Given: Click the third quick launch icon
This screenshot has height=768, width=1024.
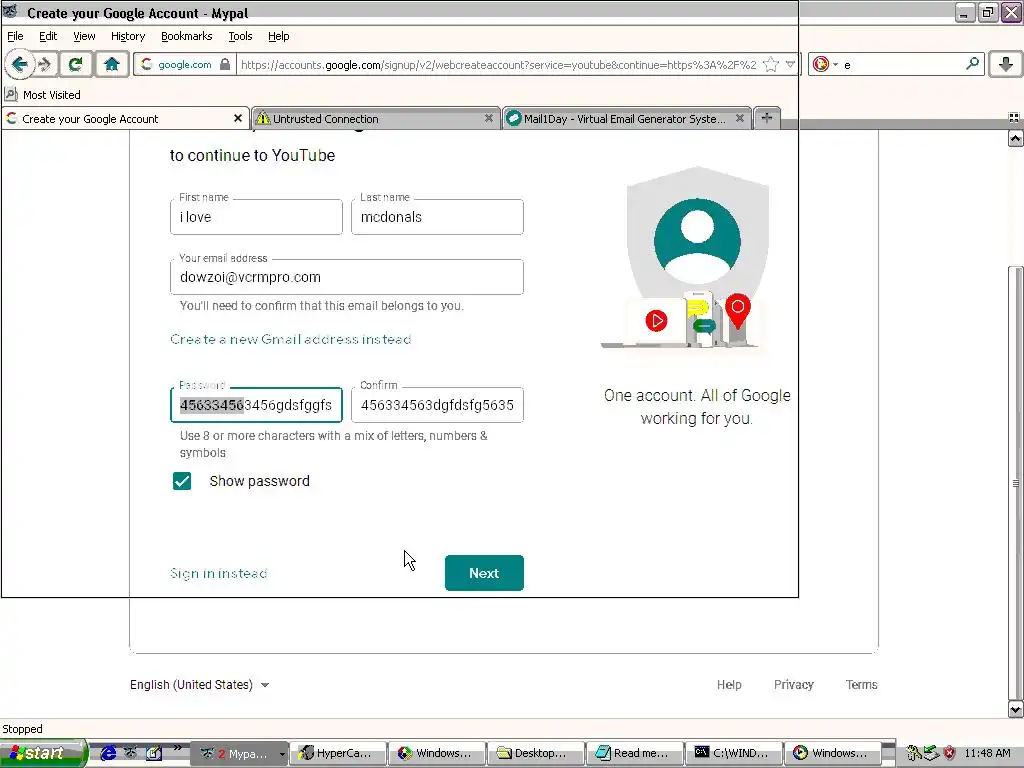Looking at the screenshot, I should [x=153, y=753].
